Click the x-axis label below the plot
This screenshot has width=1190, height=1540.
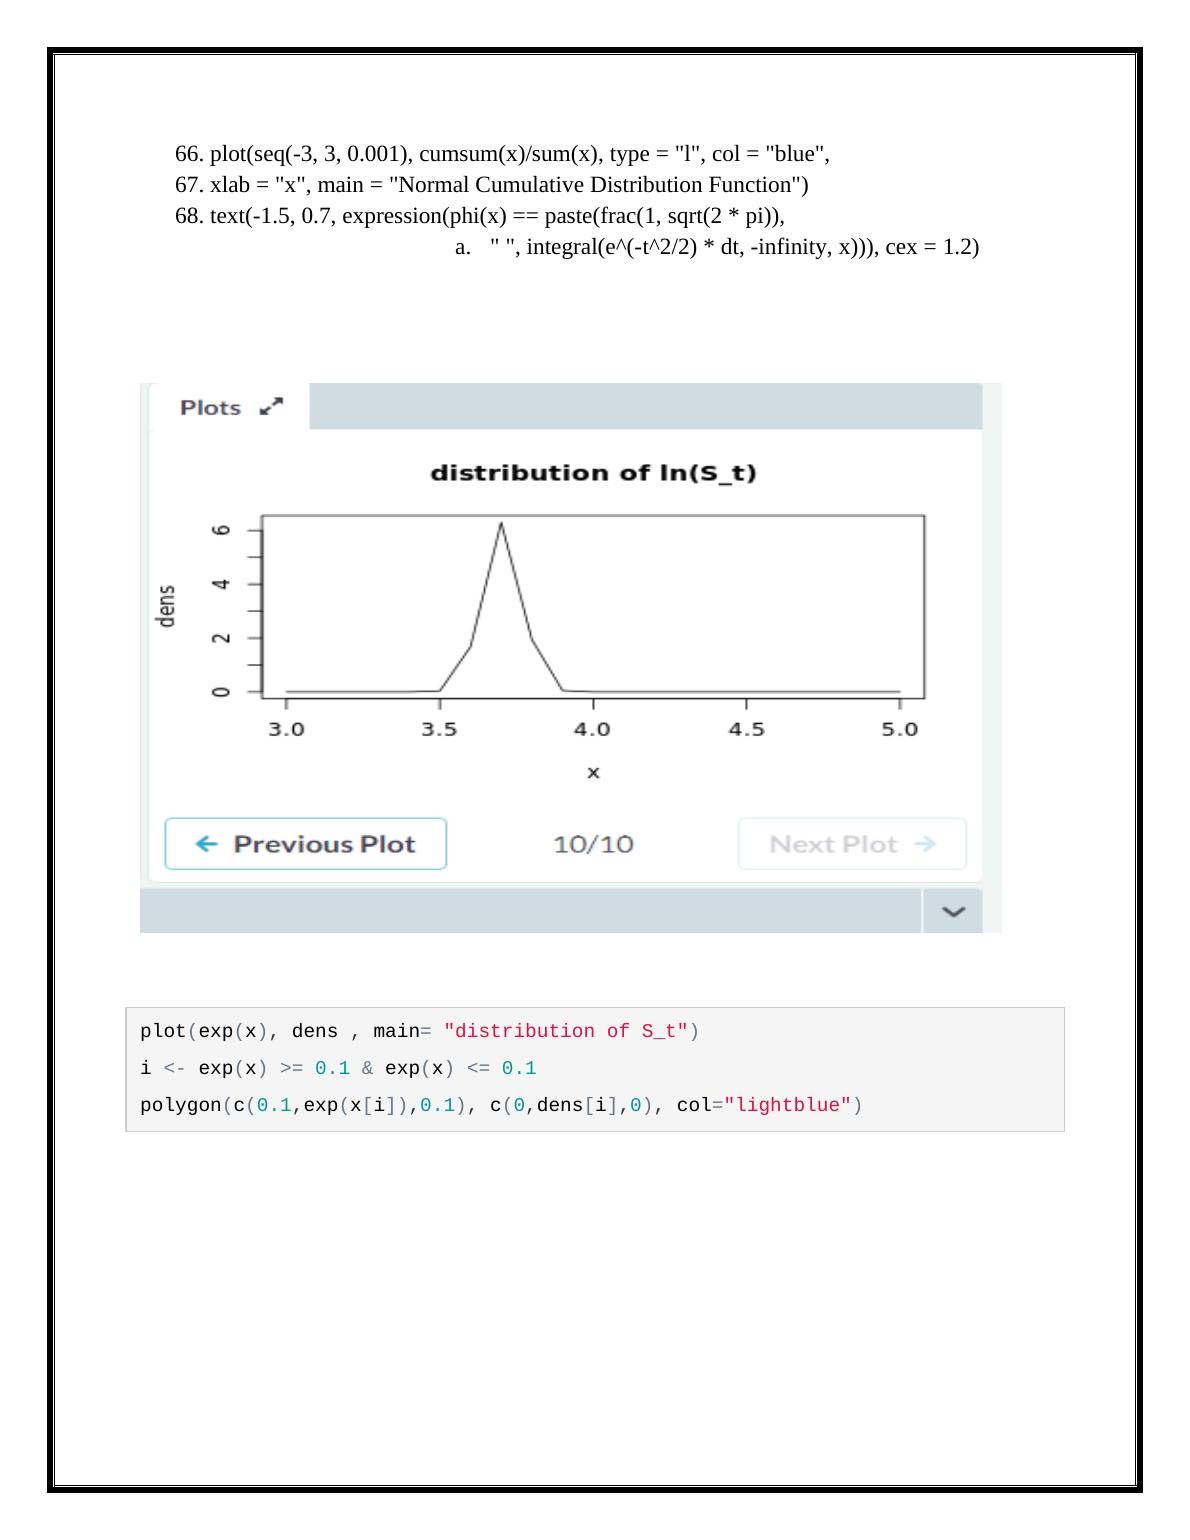[x=593, y=772]
